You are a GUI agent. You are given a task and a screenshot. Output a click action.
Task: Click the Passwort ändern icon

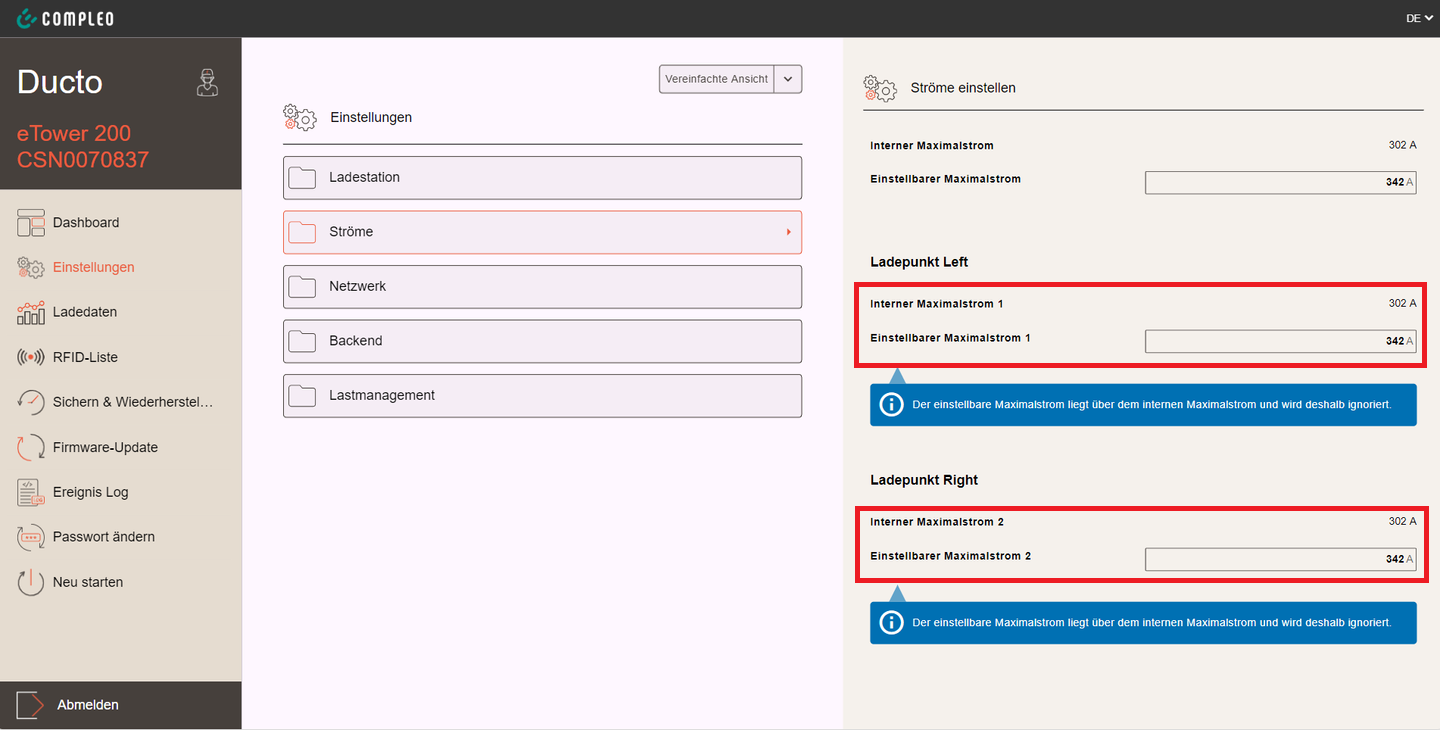(31, 537)
